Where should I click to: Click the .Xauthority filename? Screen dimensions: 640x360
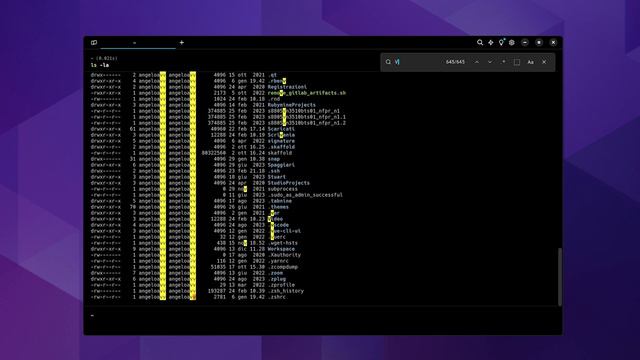click(x=284, y=255)
